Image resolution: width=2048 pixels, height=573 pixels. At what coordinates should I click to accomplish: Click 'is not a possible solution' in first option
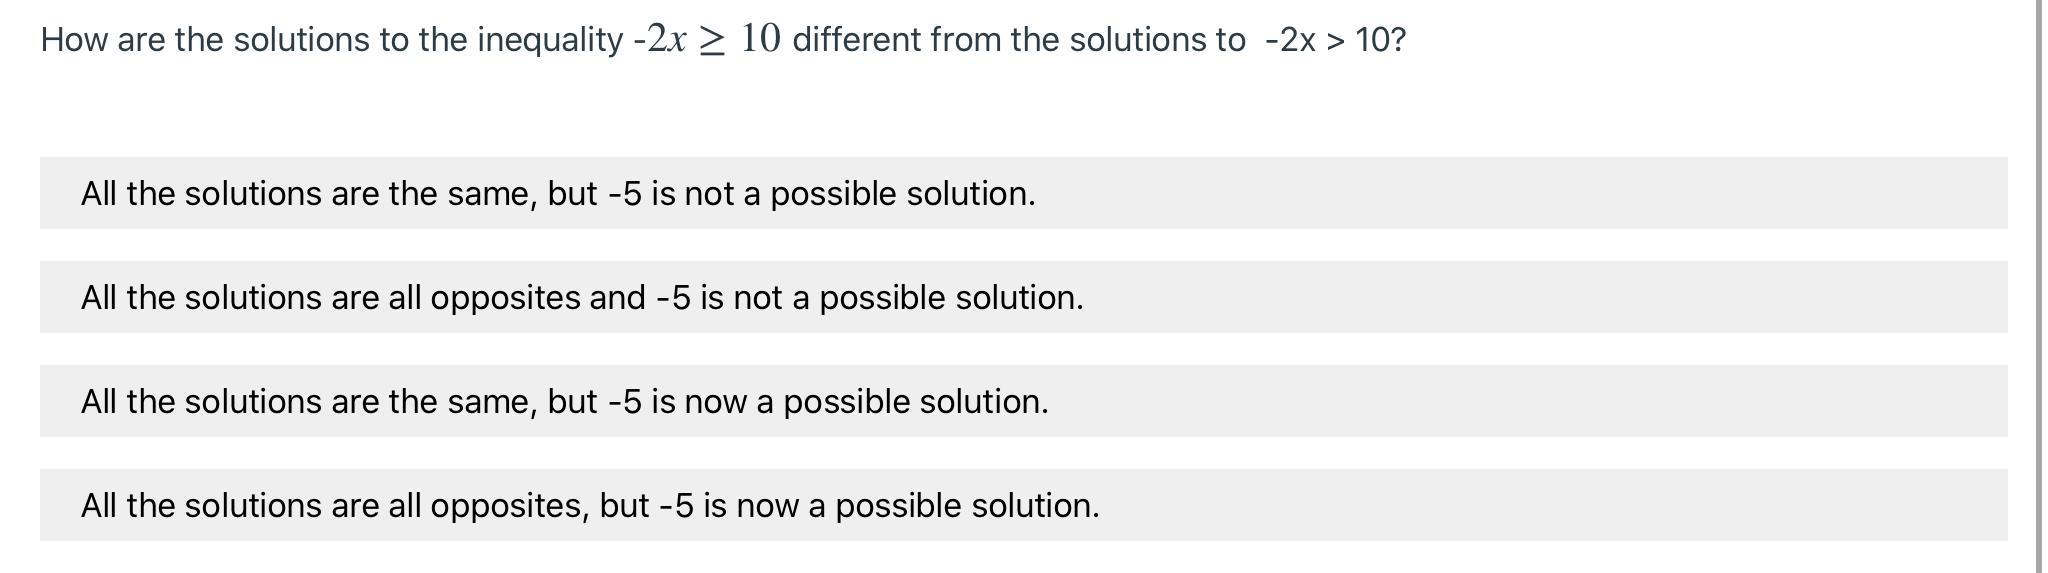click(843, 193)
